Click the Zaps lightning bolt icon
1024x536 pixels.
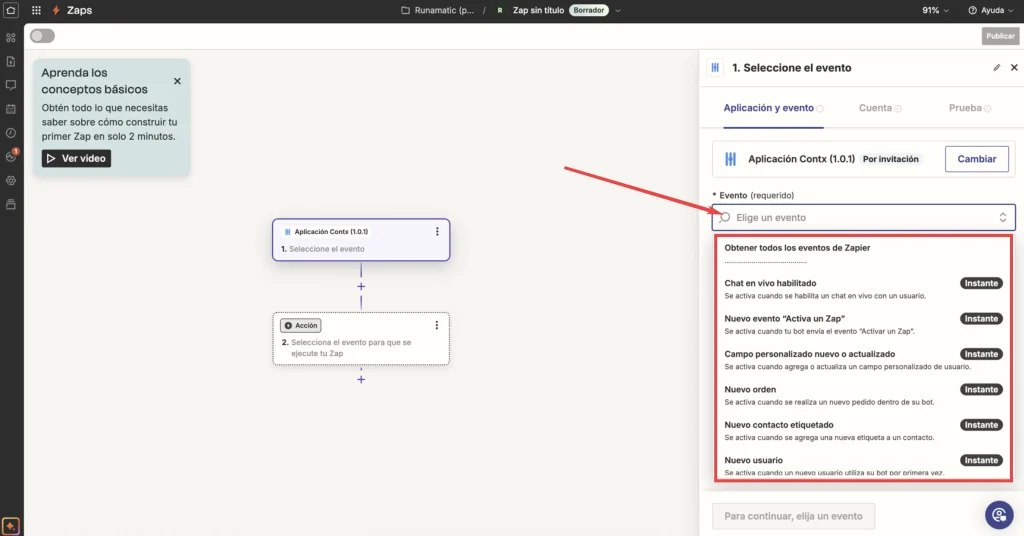tap(56, 10)
